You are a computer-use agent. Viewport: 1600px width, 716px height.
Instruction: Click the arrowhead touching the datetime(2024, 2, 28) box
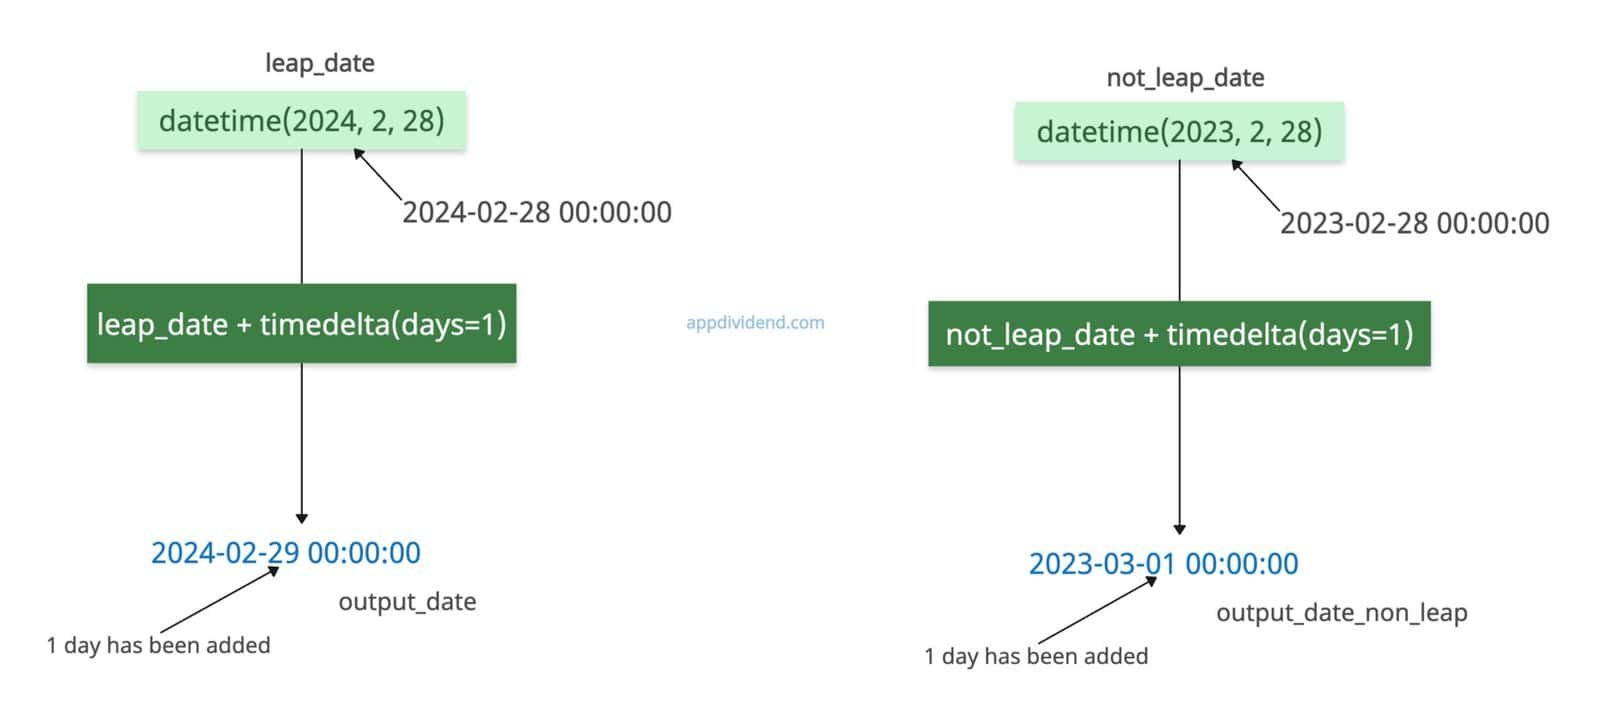click(359, 155)
